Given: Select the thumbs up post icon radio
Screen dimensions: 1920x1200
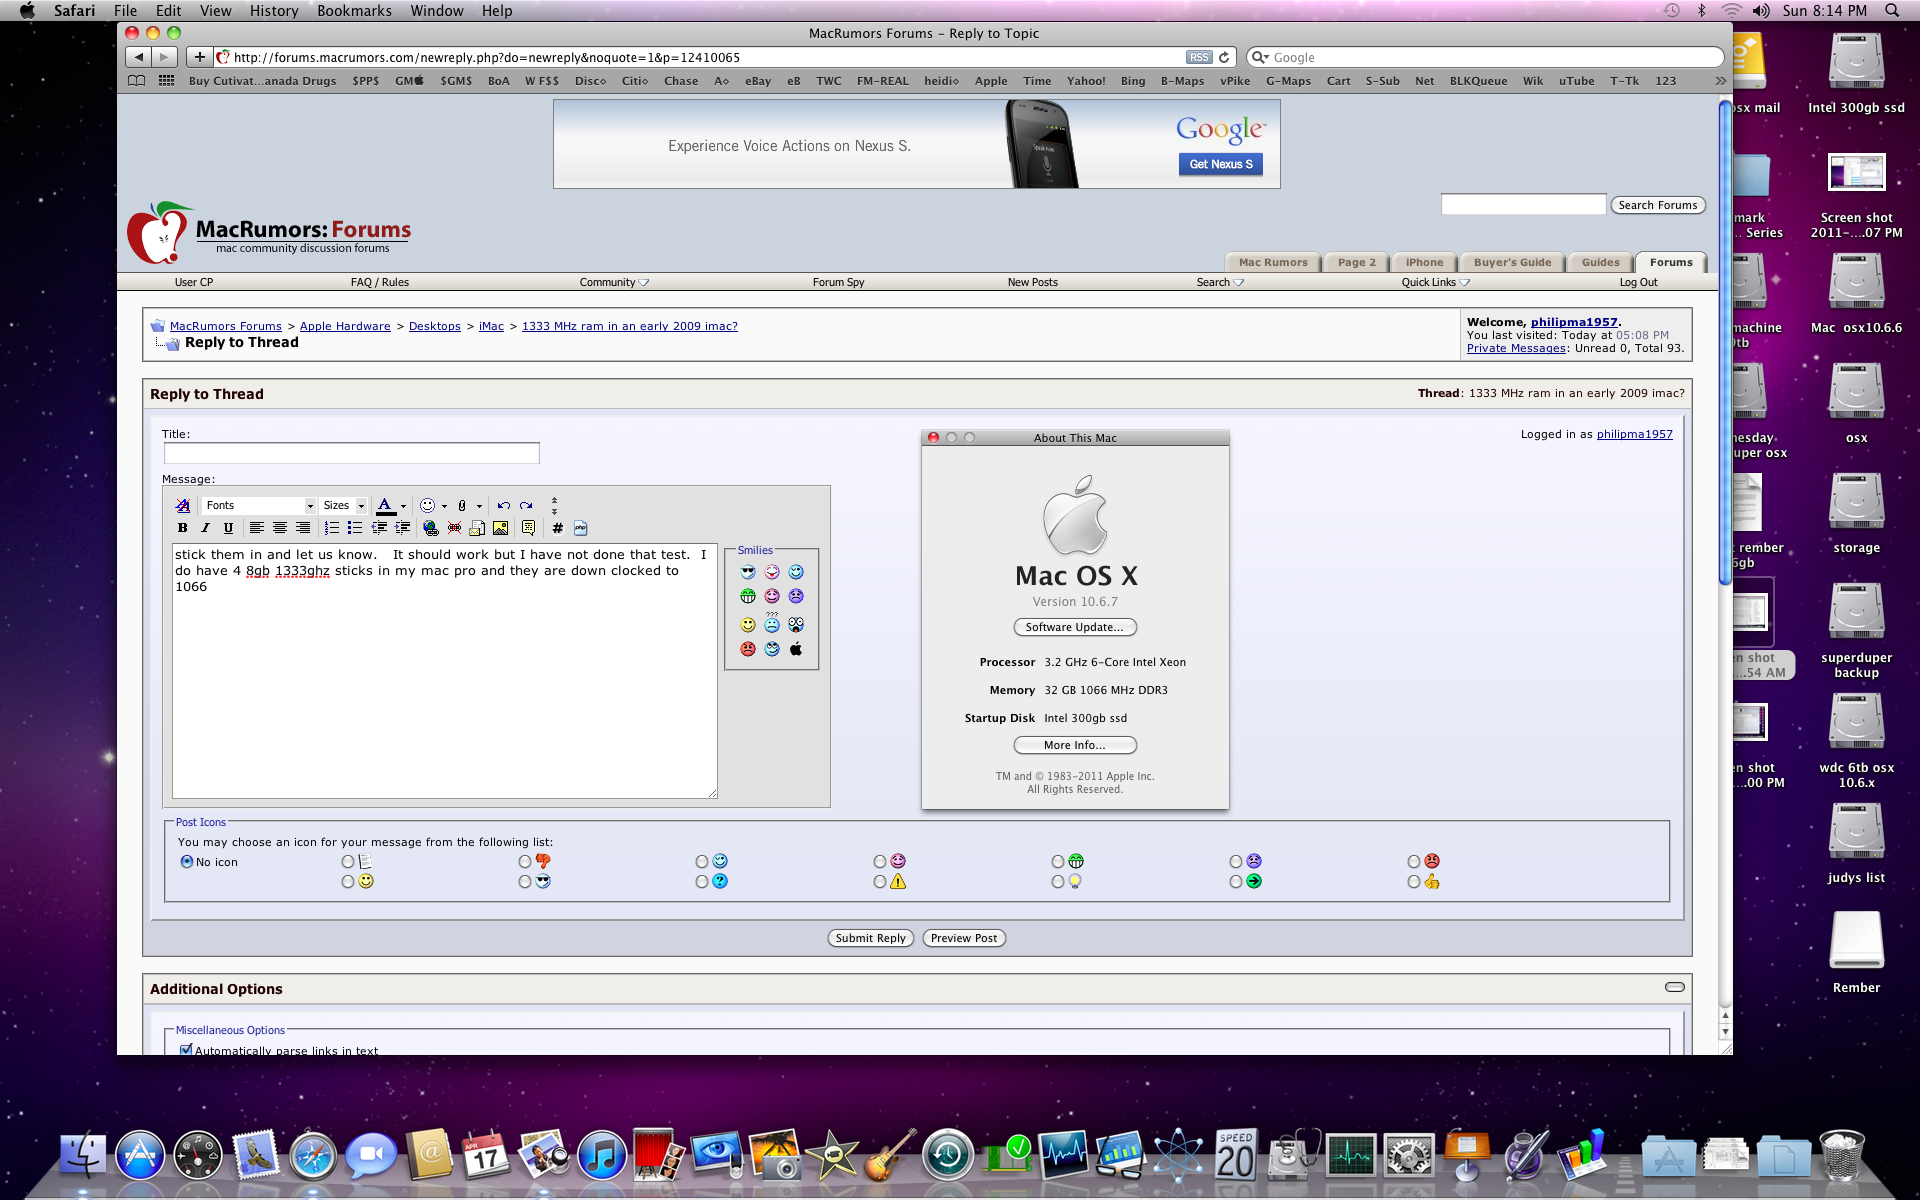Looking at the screenshot, I should 1414,882.
